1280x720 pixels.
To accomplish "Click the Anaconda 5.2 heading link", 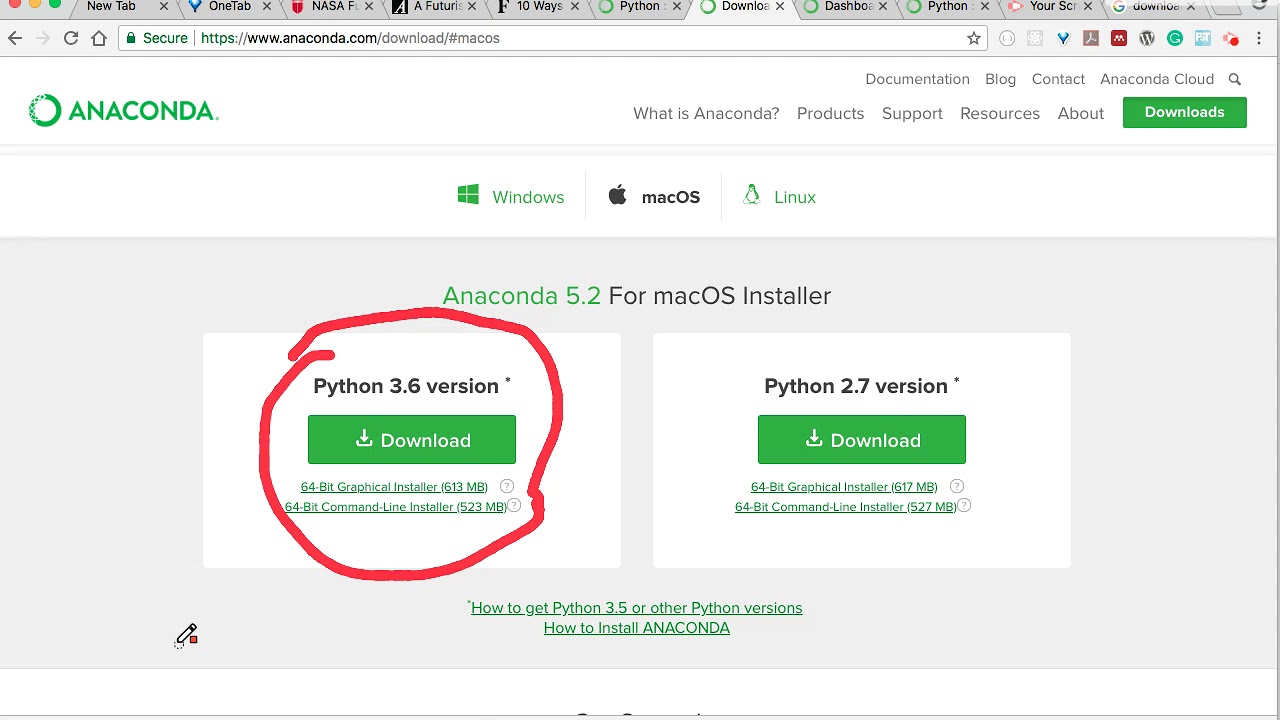I will (521, 296).
